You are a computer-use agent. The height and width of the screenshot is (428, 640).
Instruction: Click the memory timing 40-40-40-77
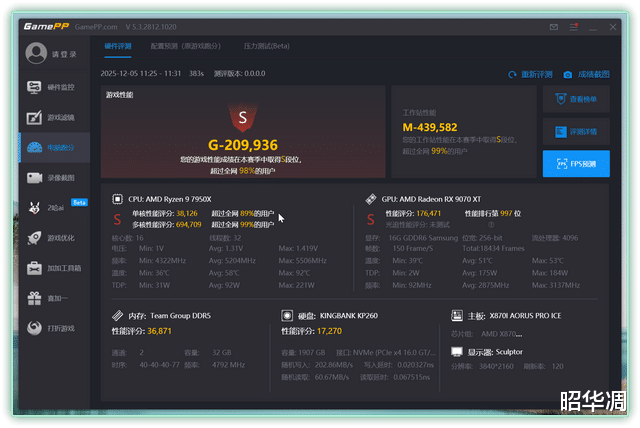click(160, 365)
